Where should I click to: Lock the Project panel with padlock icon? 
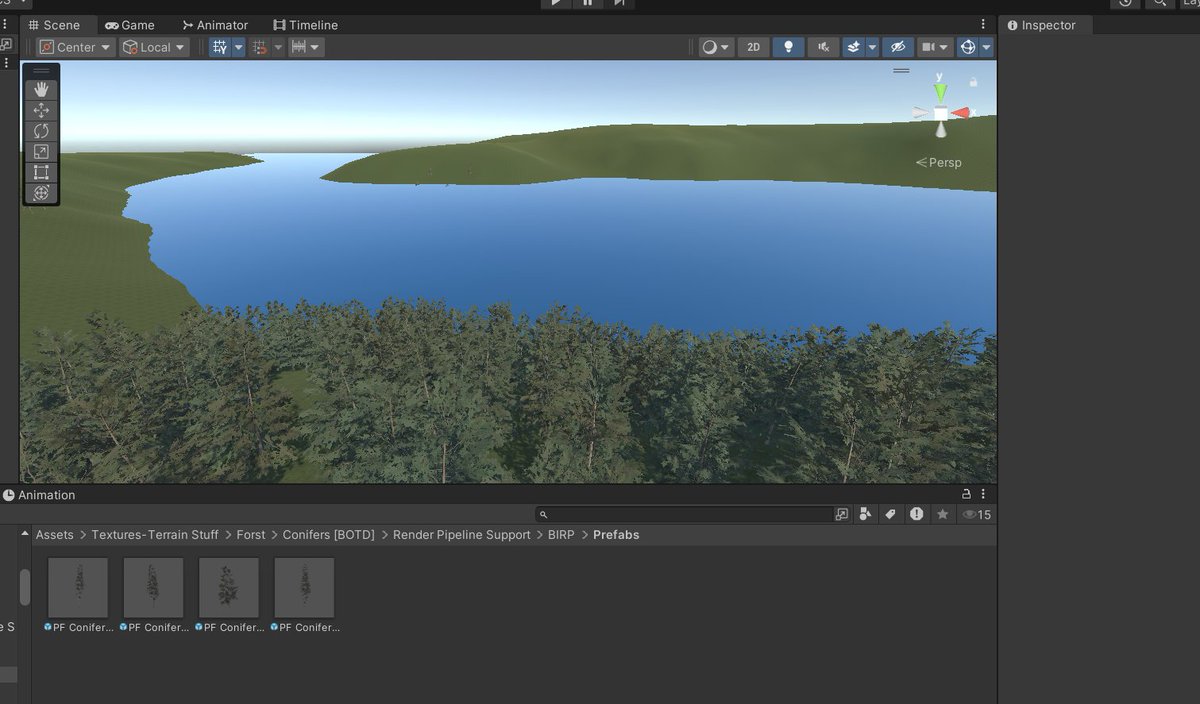coord(966,494)
